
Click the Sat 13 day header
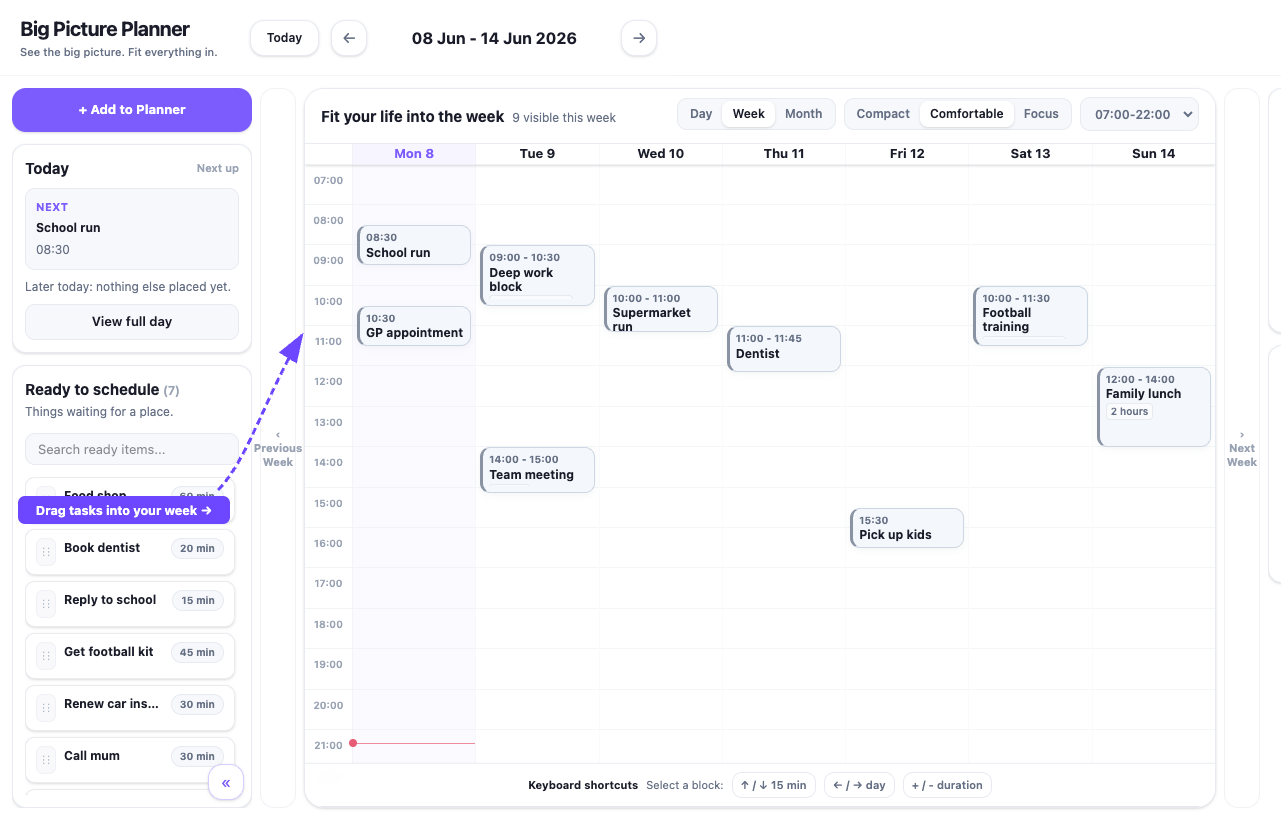(1030, 154)
